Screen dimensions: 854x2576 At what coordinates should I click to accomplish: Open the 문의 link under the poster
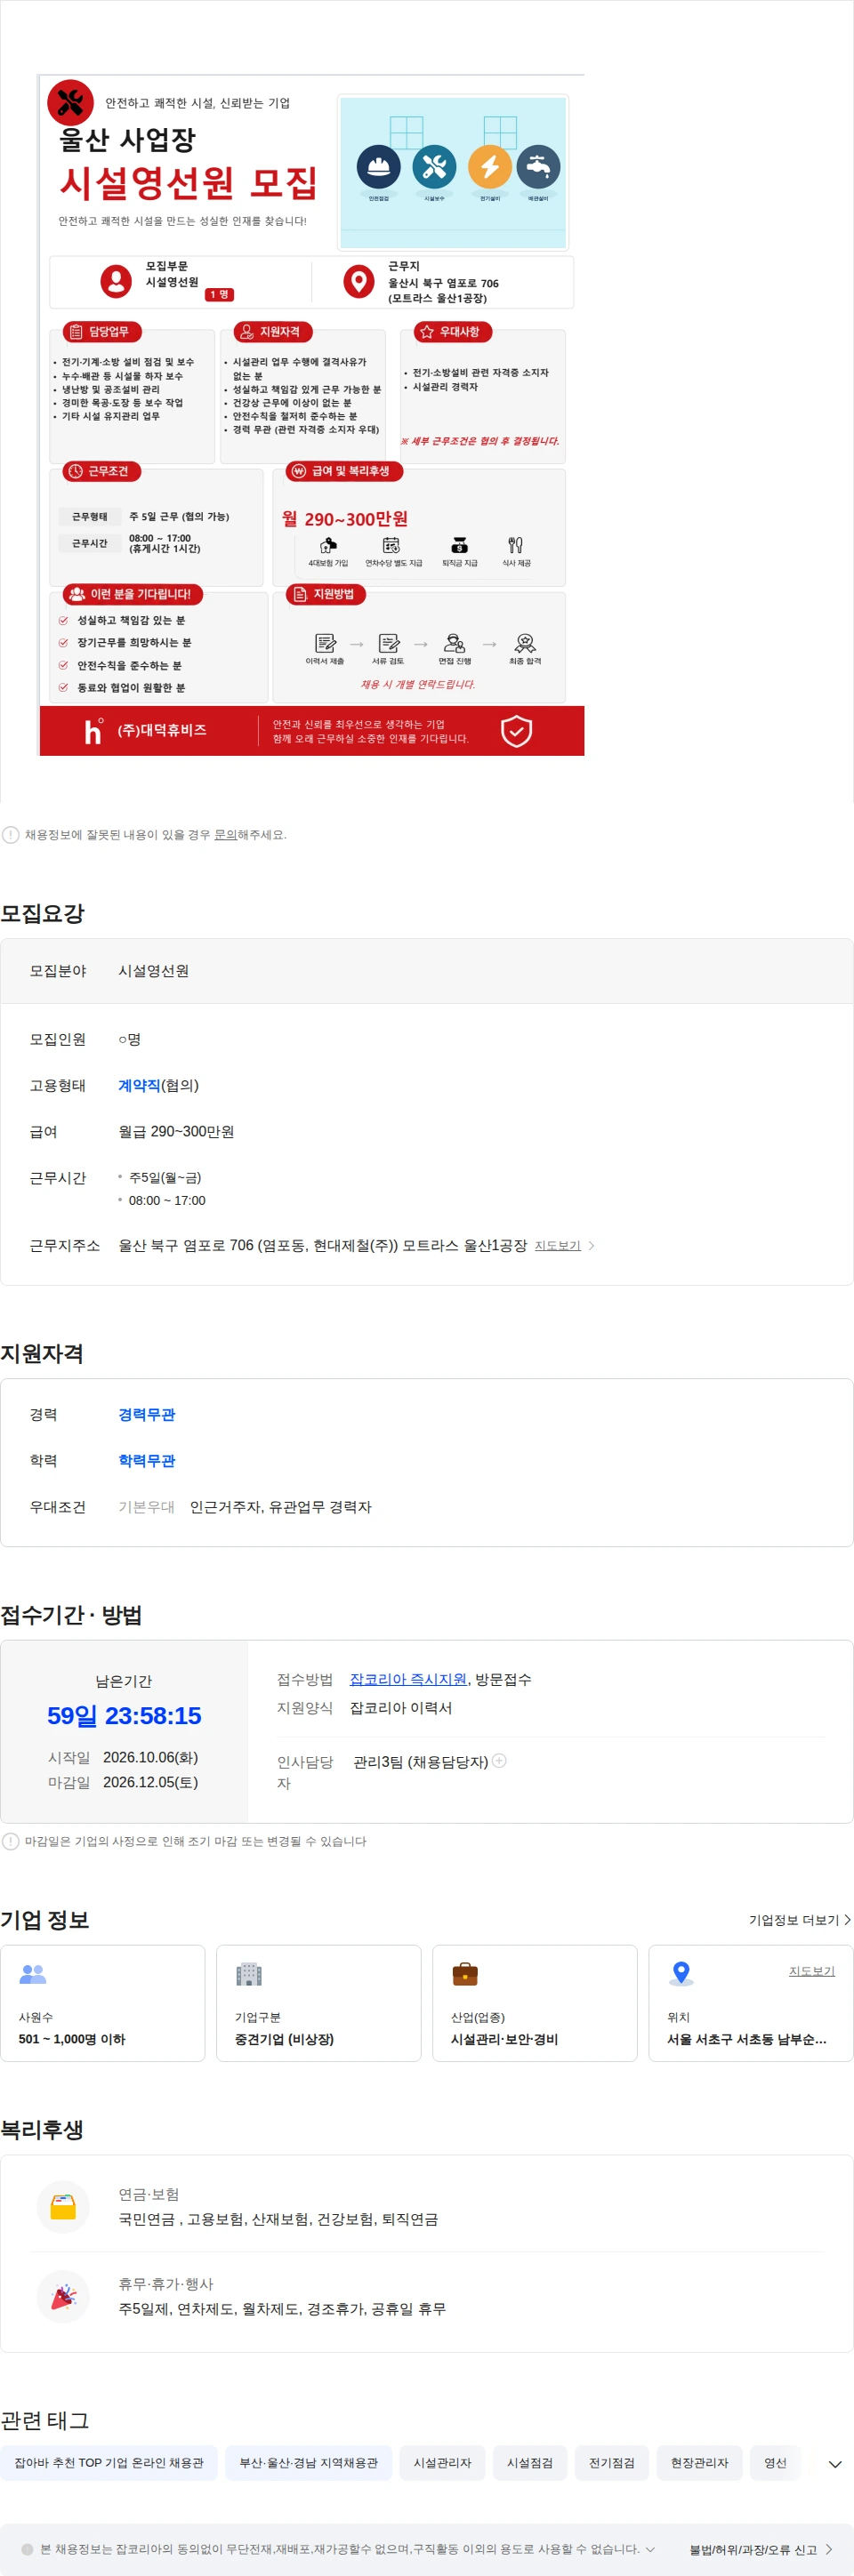(225, 834)
